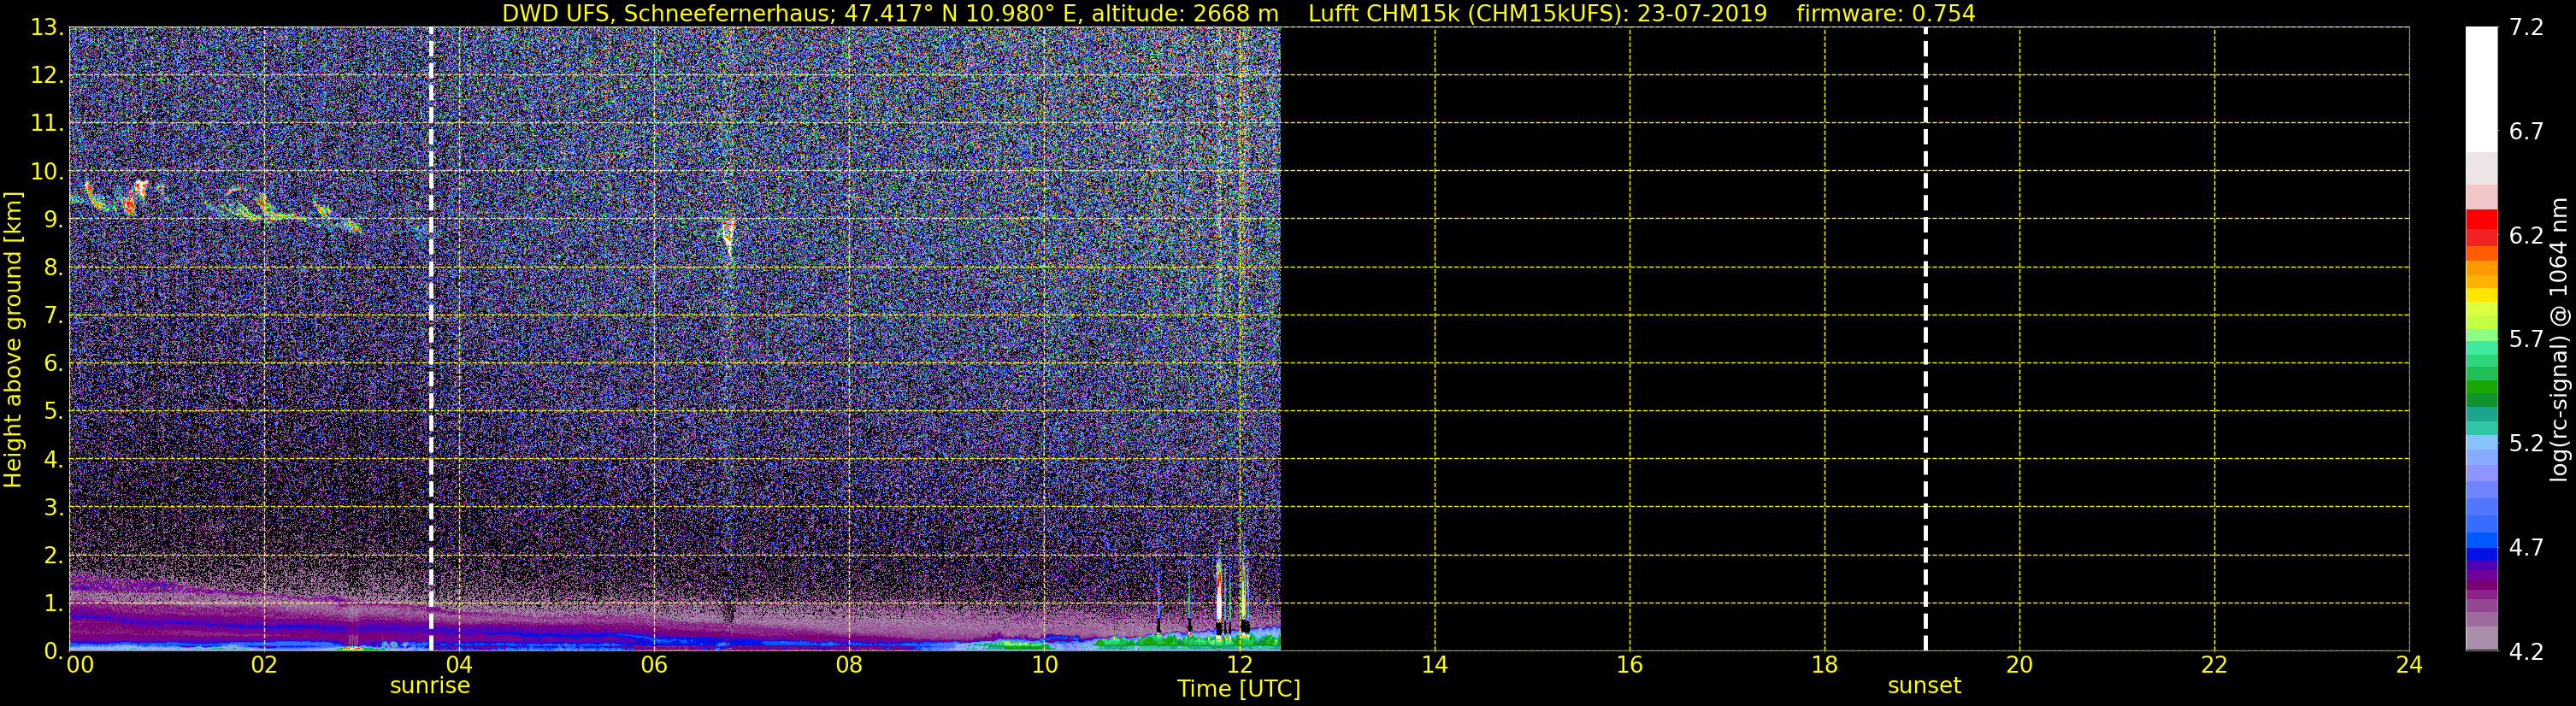The width and height of the screenshot is (2576, 706).
Task: Click the white top section of the colorbar
Action: (x=2481, y=89)
